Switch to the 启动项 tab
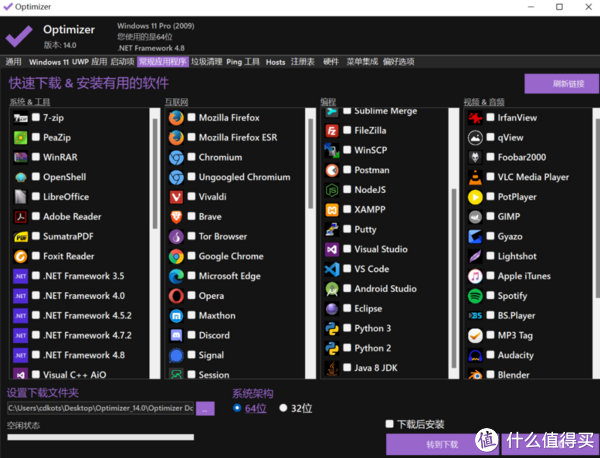Screen dimensions: 600x458 (x=122, y=62)
